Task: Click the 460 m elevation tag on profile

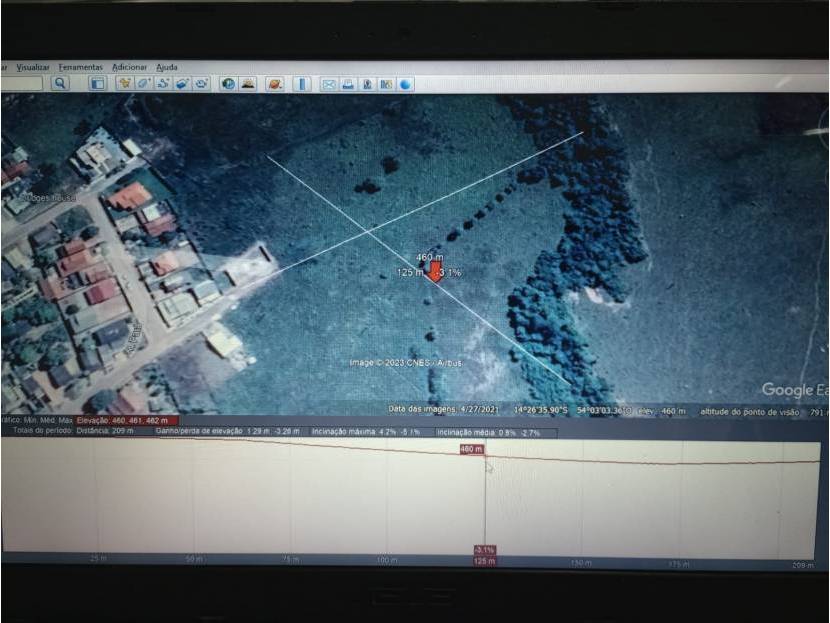Action: coord(471,449)
